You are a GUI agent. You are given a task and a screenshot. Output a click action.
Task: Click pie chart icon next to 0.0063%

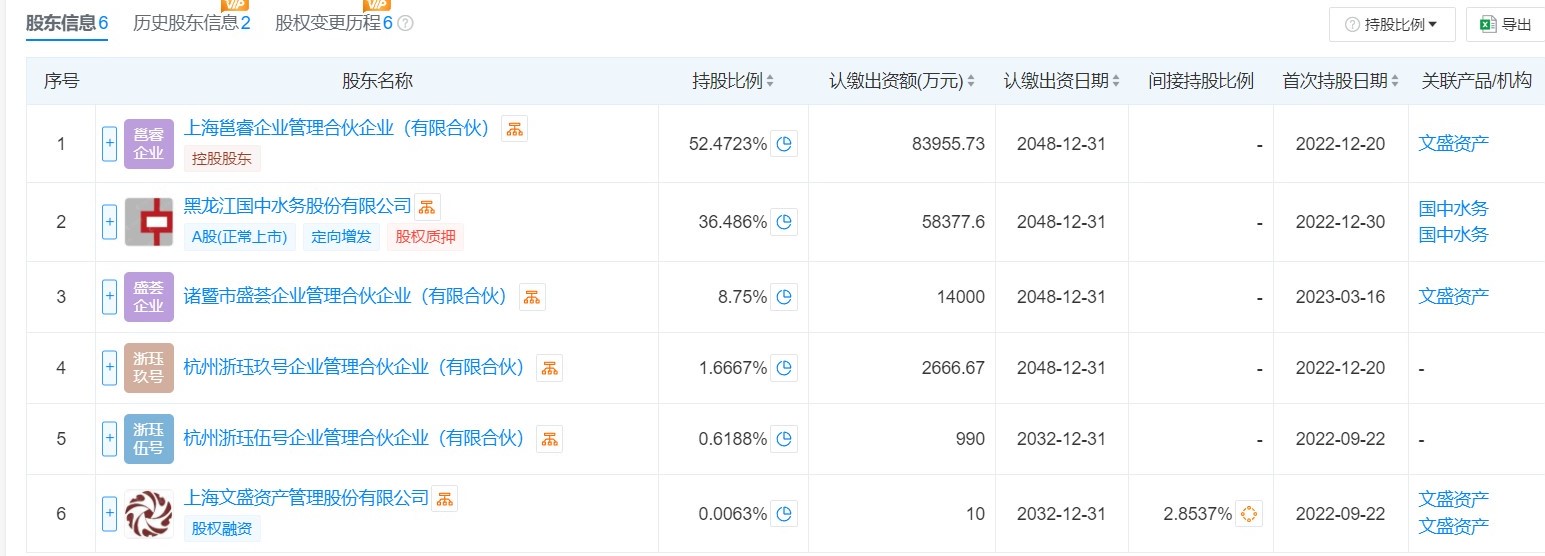coord(784,514)
